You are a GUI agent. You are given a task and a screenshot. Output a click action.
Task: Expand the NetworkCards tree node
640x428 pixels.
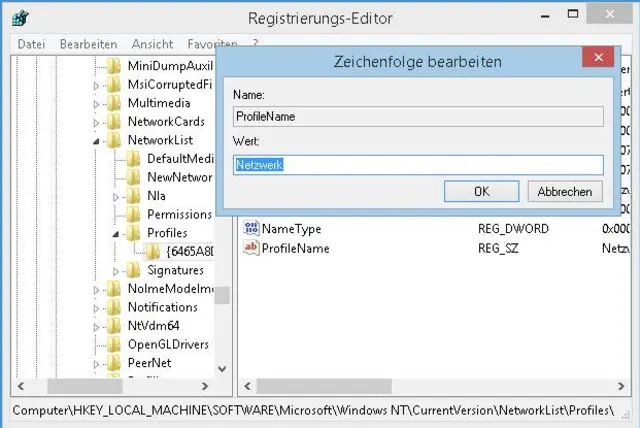point(96,123)
